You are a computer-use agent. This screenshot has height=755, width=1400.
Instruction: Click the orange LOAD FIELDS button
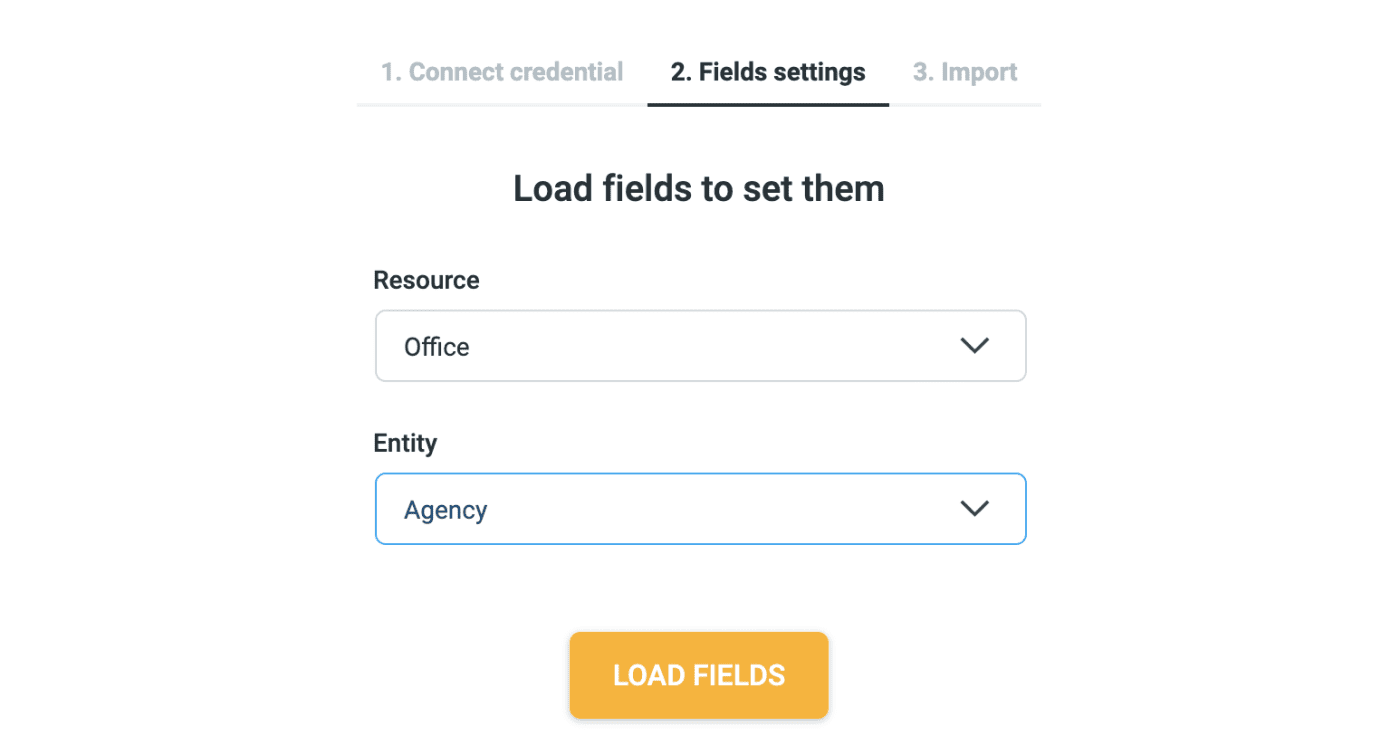[699, 675]
